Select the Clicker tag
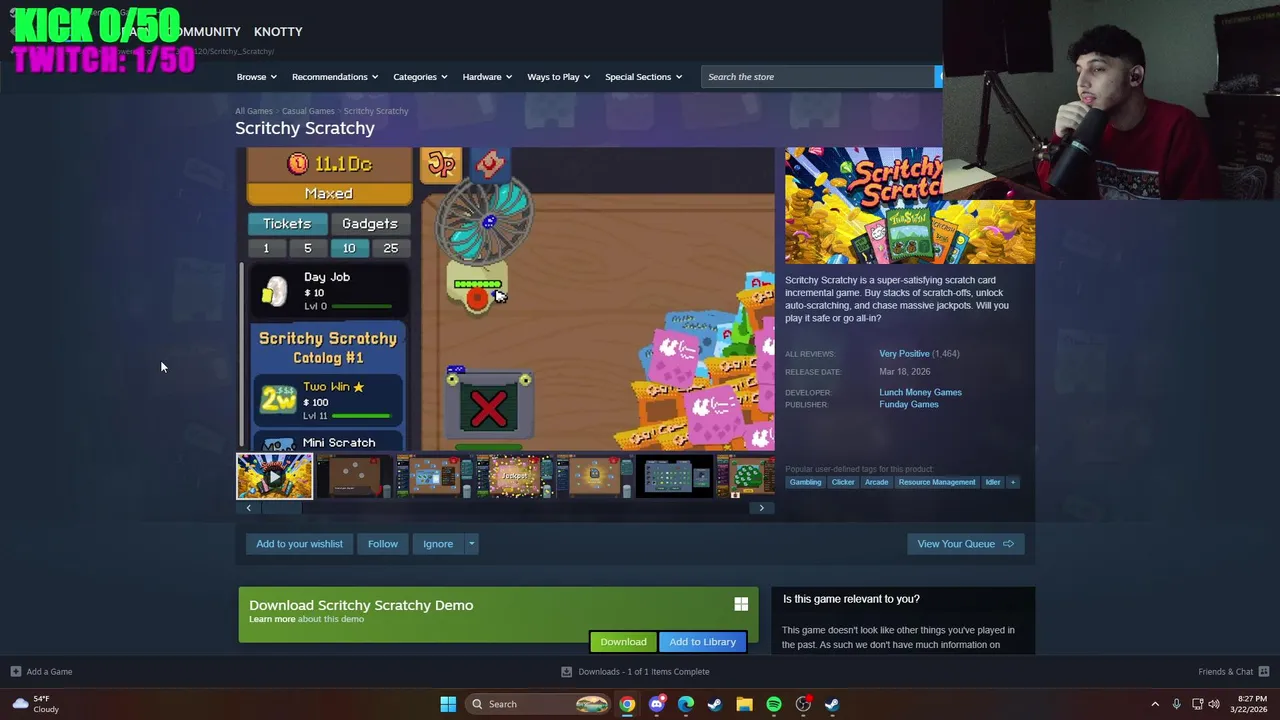Image resolution: width=1280 pixels, height=720 pixels. tap(843, 482)
